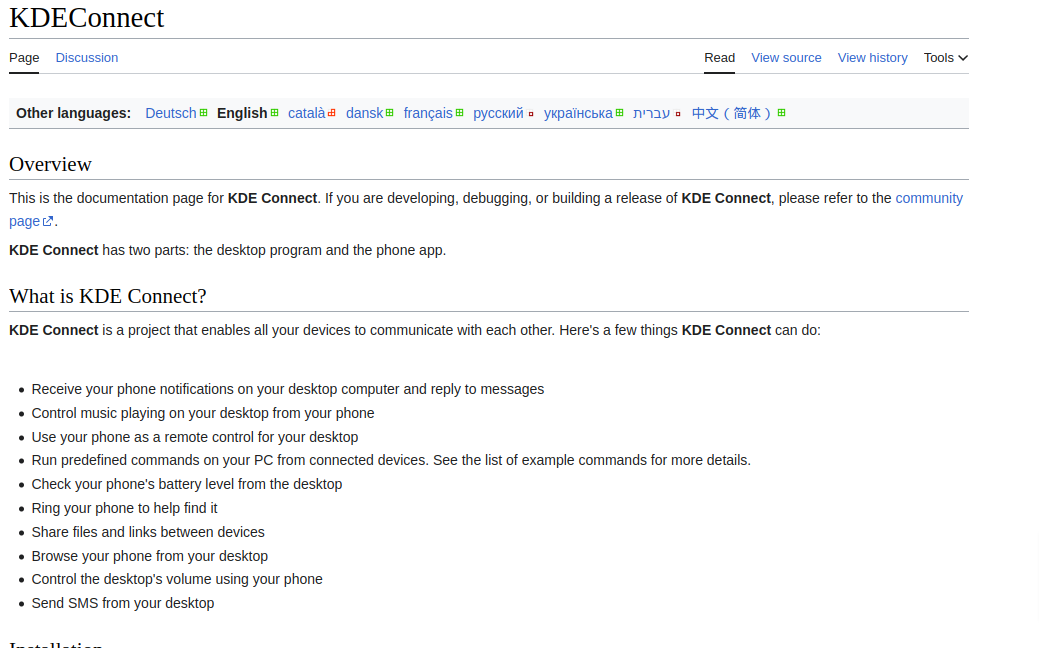Screen dimensions: 1039x648
Task: Click the 'Other languages:' label
Action: (74, 113)
